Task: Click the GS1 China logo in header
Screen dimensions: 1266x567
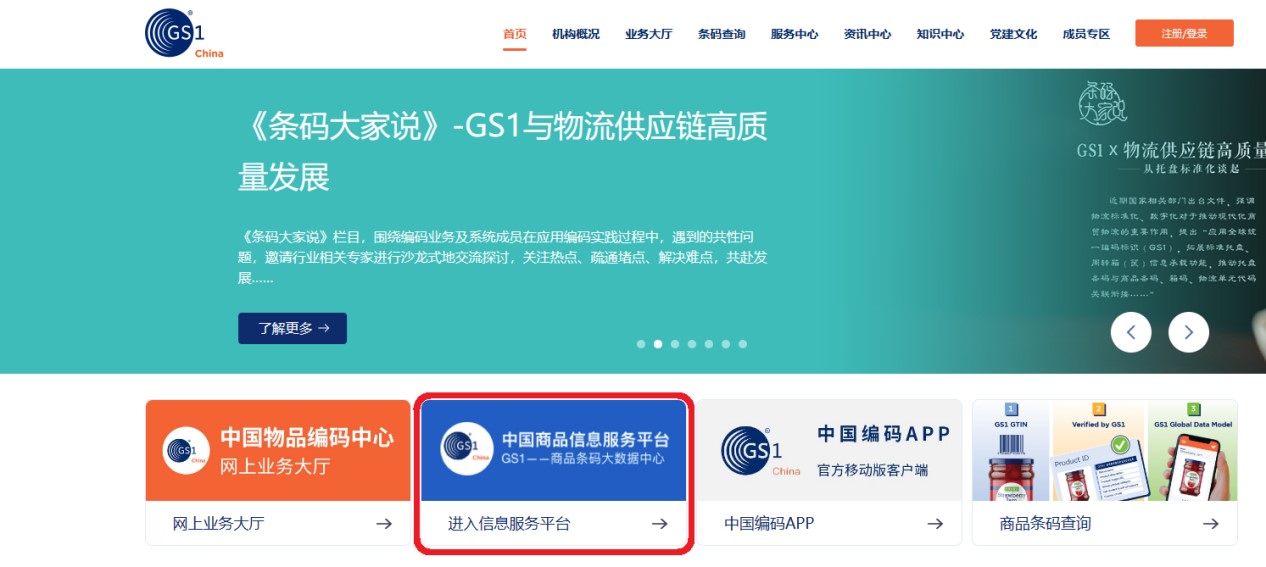Action: [x=185, y=34]
